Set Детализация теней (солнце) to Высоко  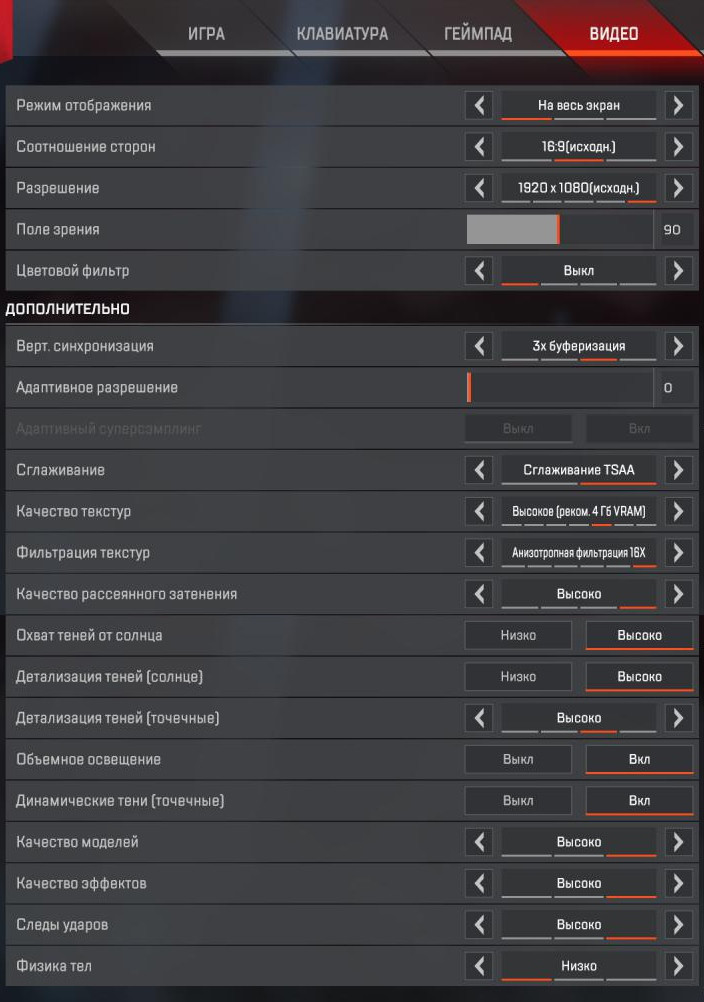639,676
